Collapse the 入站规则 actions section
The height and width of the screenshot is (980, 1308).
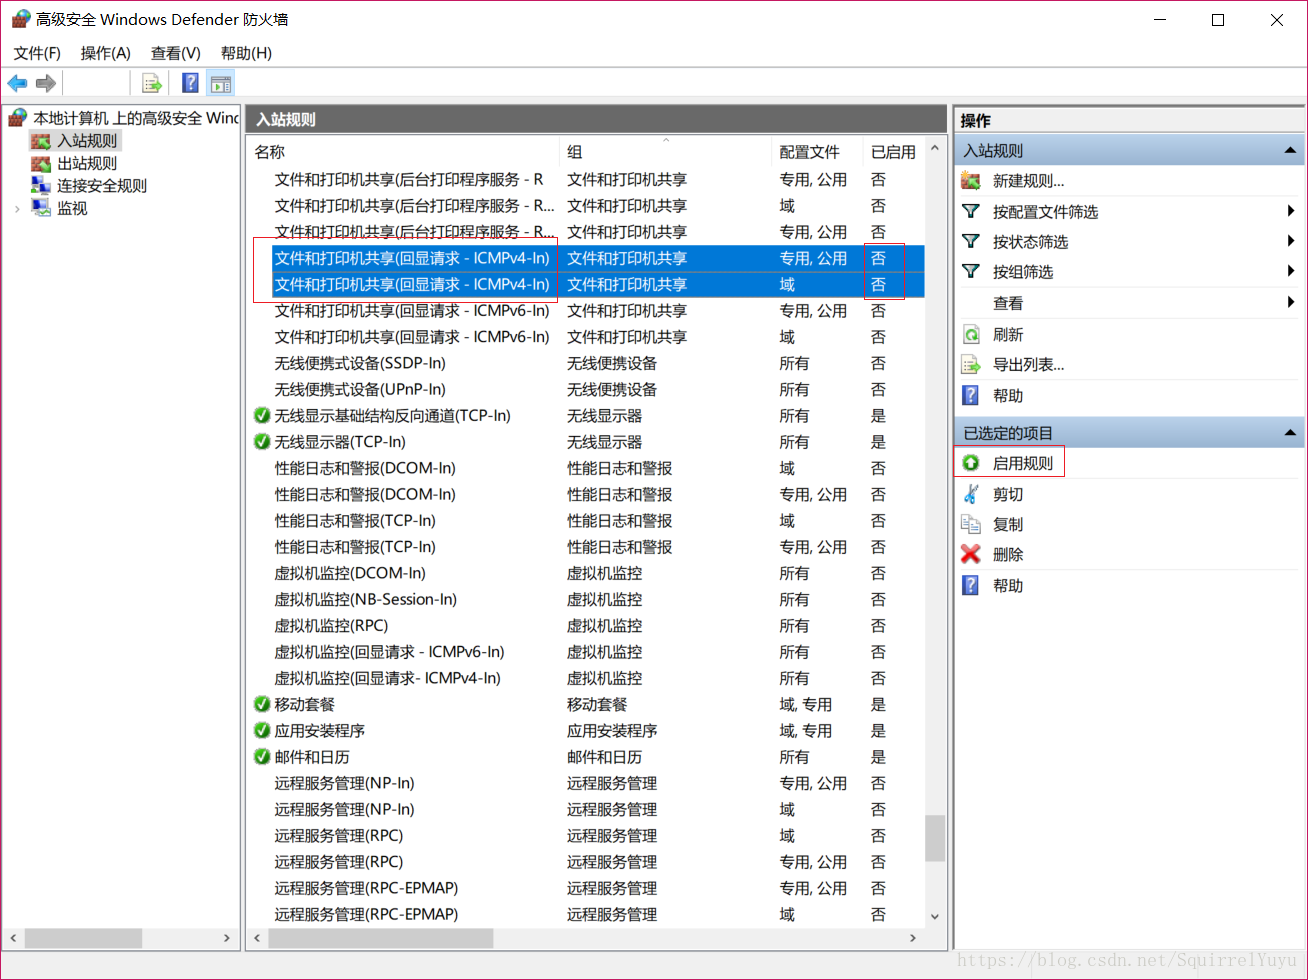(x=1290, y=151)
